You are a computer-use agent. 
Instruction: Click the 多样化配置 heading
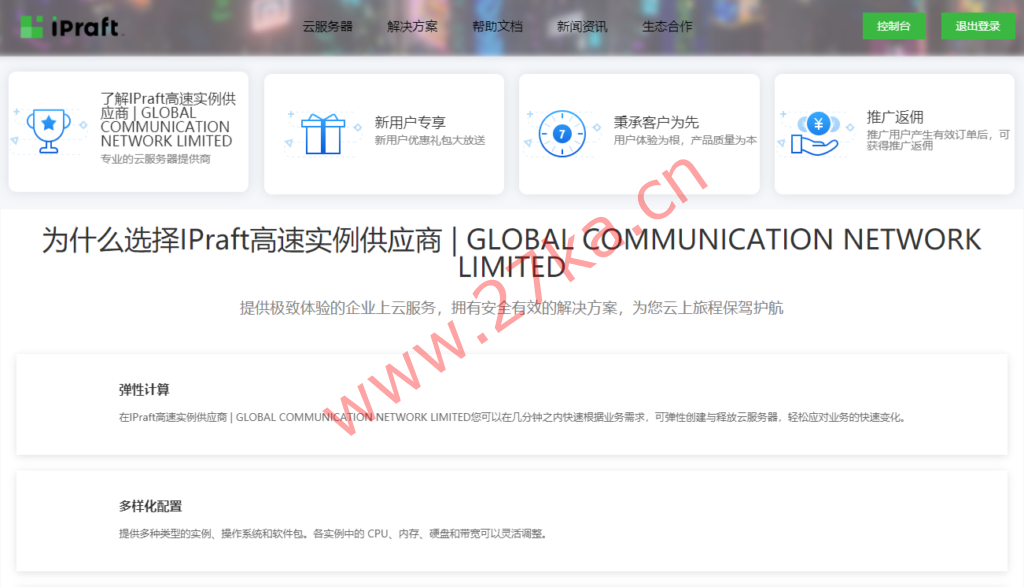[x=150, y=506]
